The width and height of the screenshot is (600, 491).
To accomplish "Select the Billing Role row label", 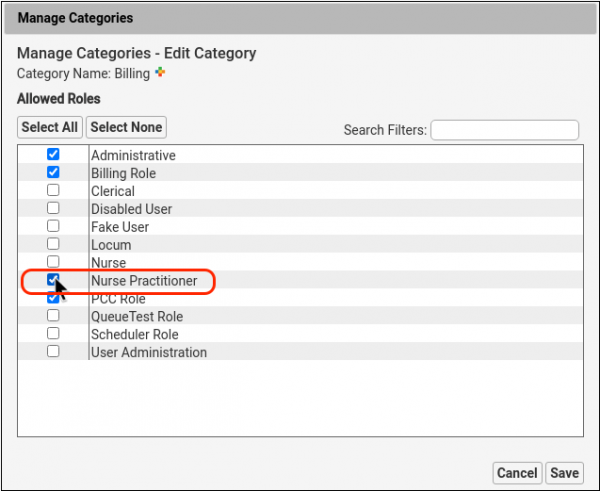I will [123, 173].
